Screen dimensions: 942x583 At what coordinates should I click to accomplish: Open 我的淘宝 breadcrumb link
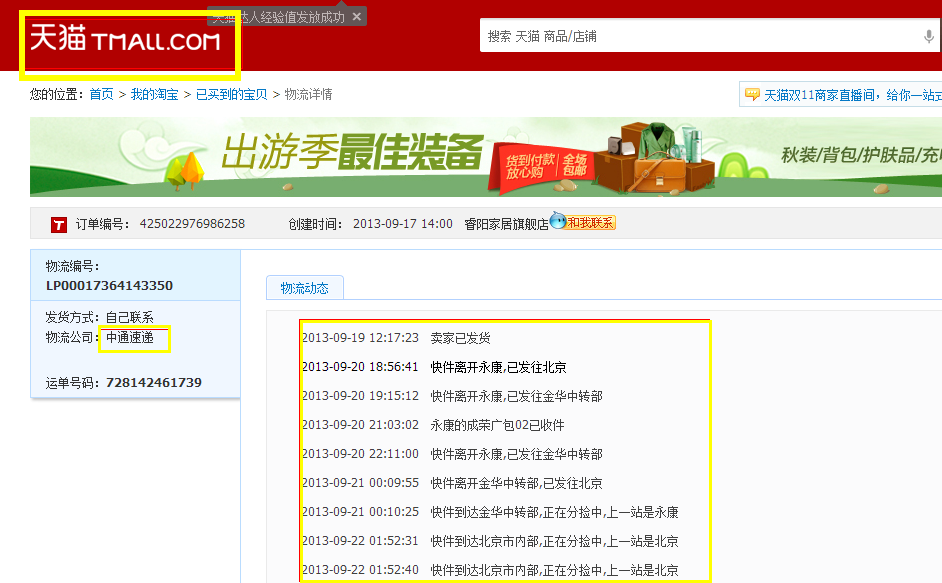[154, 94]
